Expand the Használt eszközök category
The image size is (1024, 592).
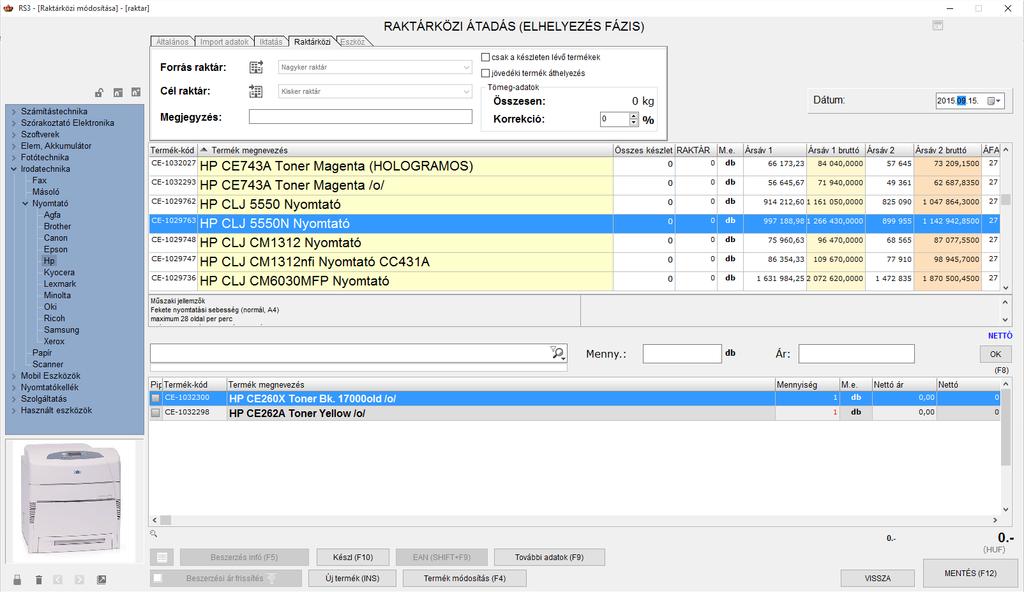pos(14,411)
